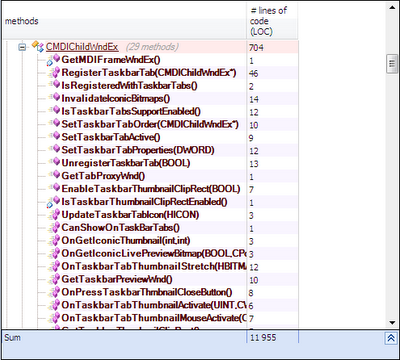Click the icon beside OnPressTaskbarThmbnailCloseButton()
Screen dimensions: 400x360
click(54, 292)
